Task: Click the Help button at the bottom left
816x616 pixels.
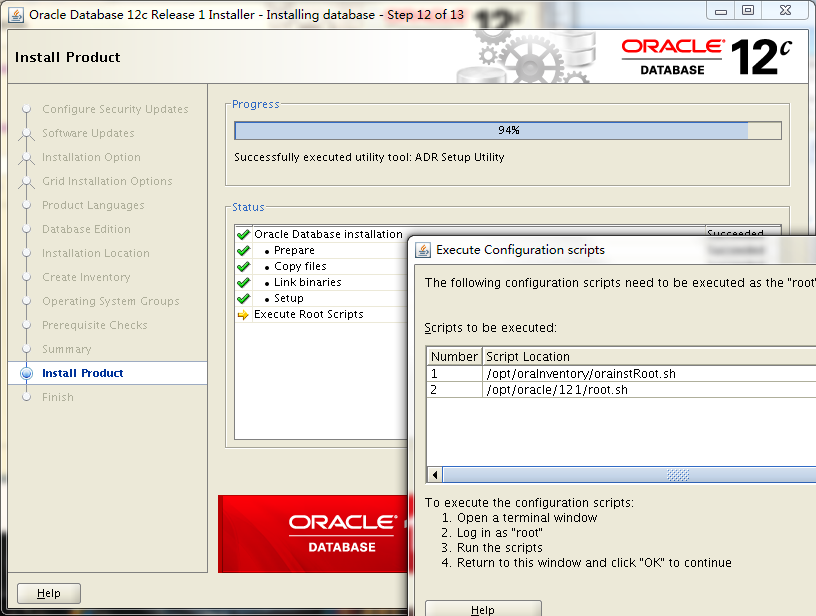Action: (x=48, y=592)
